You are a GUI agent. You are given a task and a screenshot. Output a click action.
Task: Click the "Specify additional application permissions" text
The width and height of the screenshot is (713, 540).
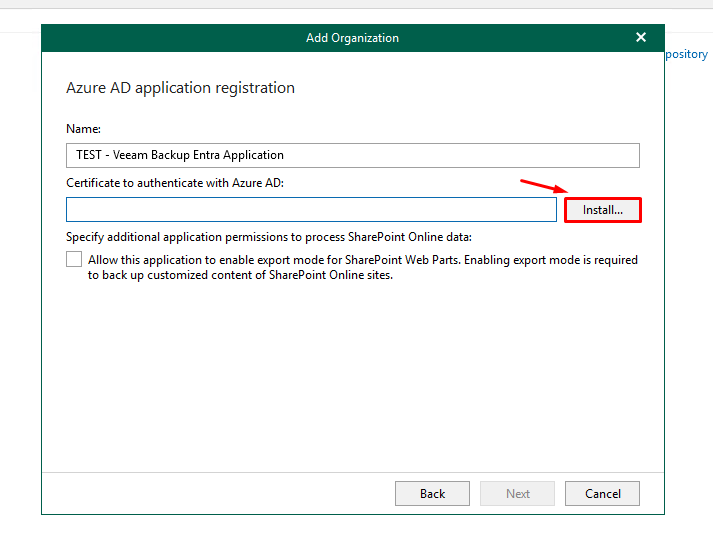[x=268, y=237]
